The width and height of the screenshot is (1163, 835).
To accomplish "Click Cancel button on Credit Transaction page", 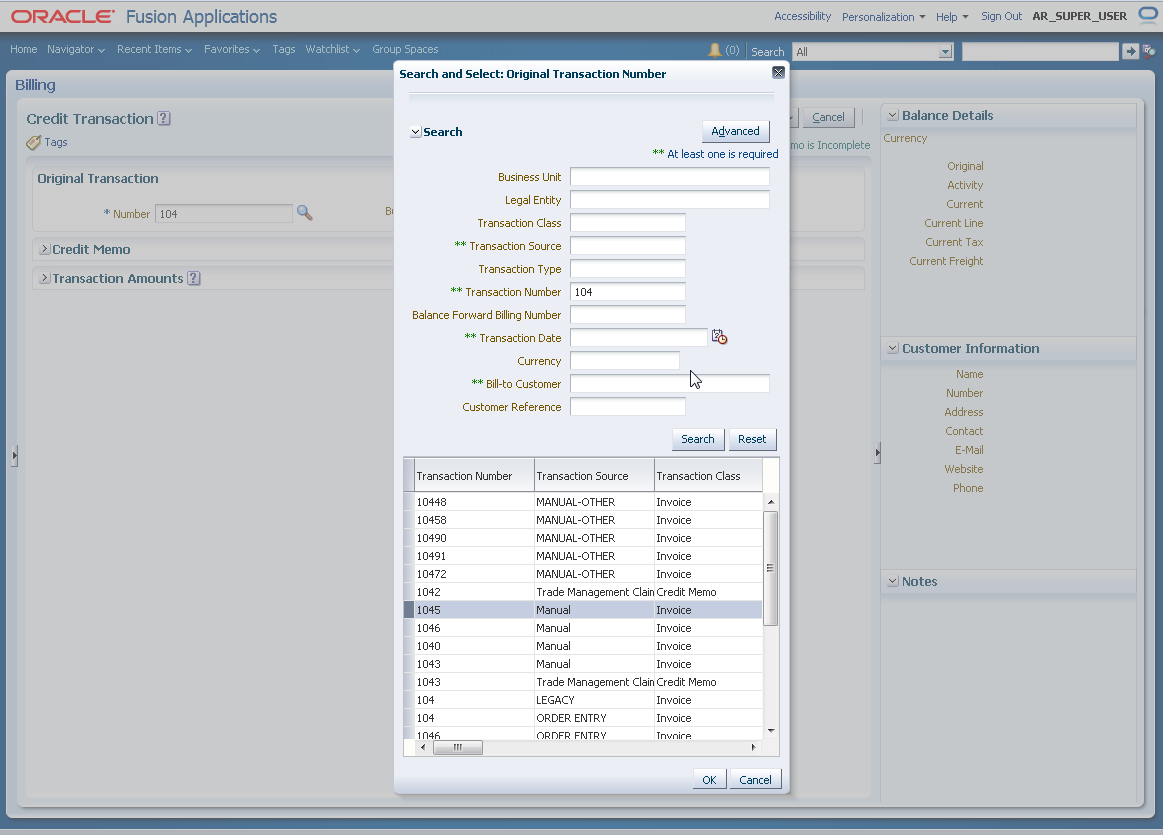I will (828, 116).
